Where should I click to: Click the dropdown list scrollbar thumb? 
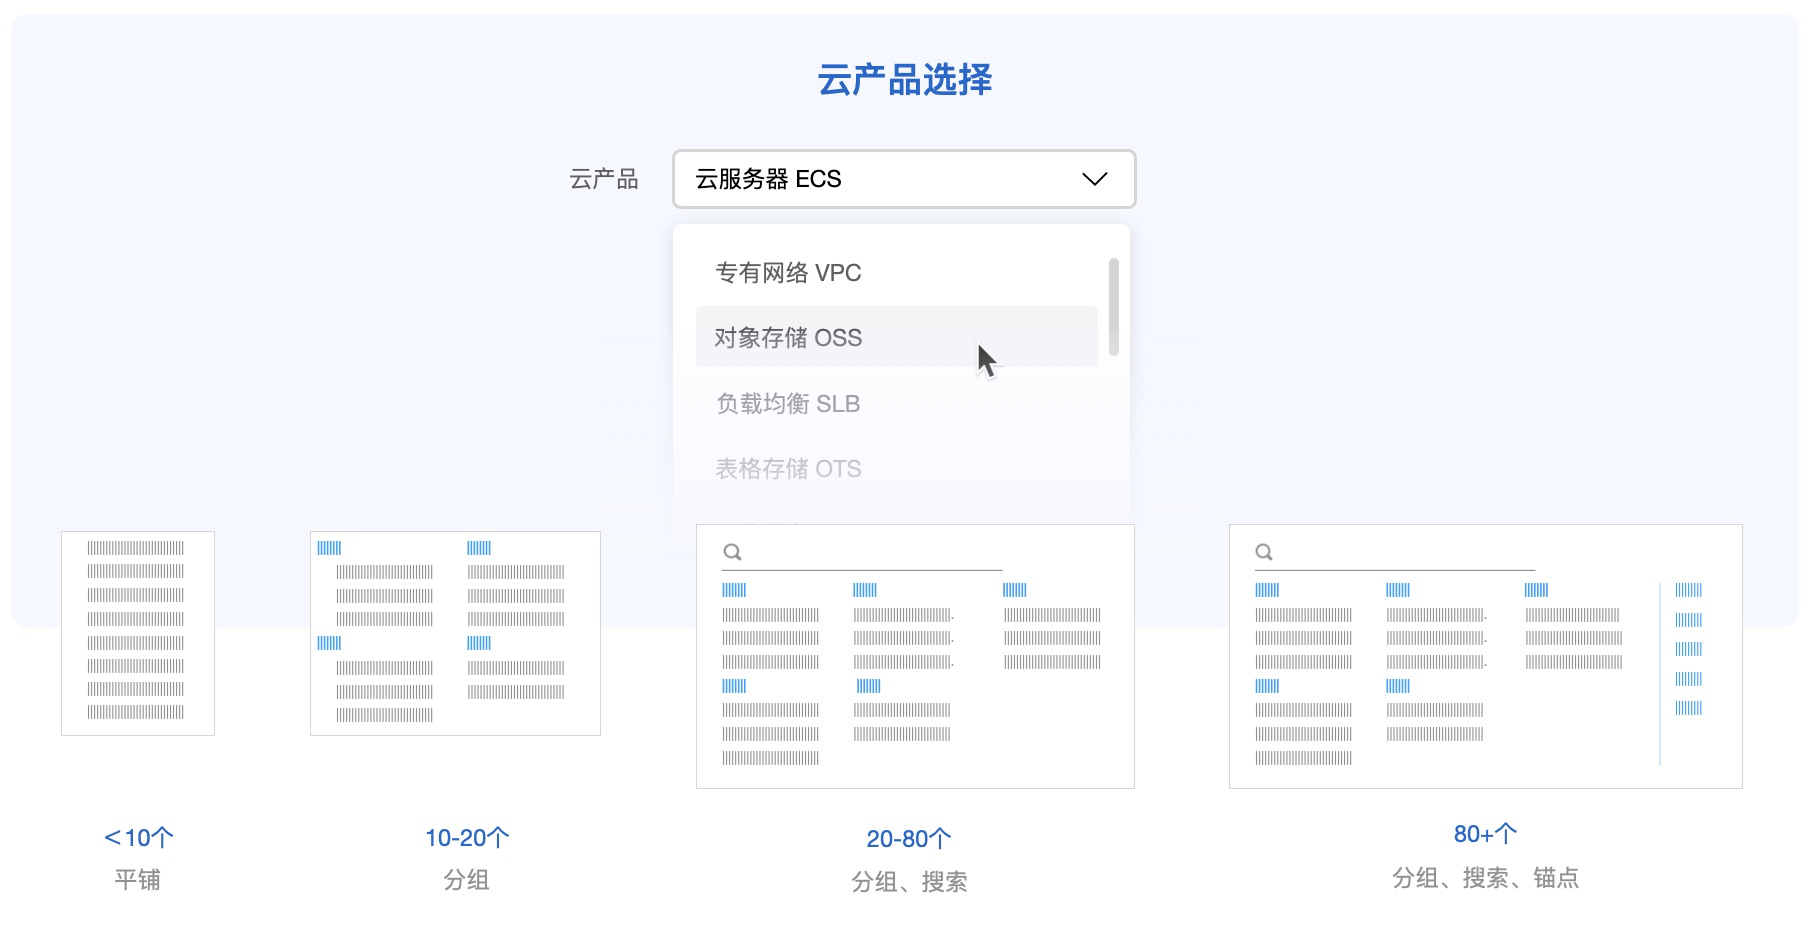1113,306
